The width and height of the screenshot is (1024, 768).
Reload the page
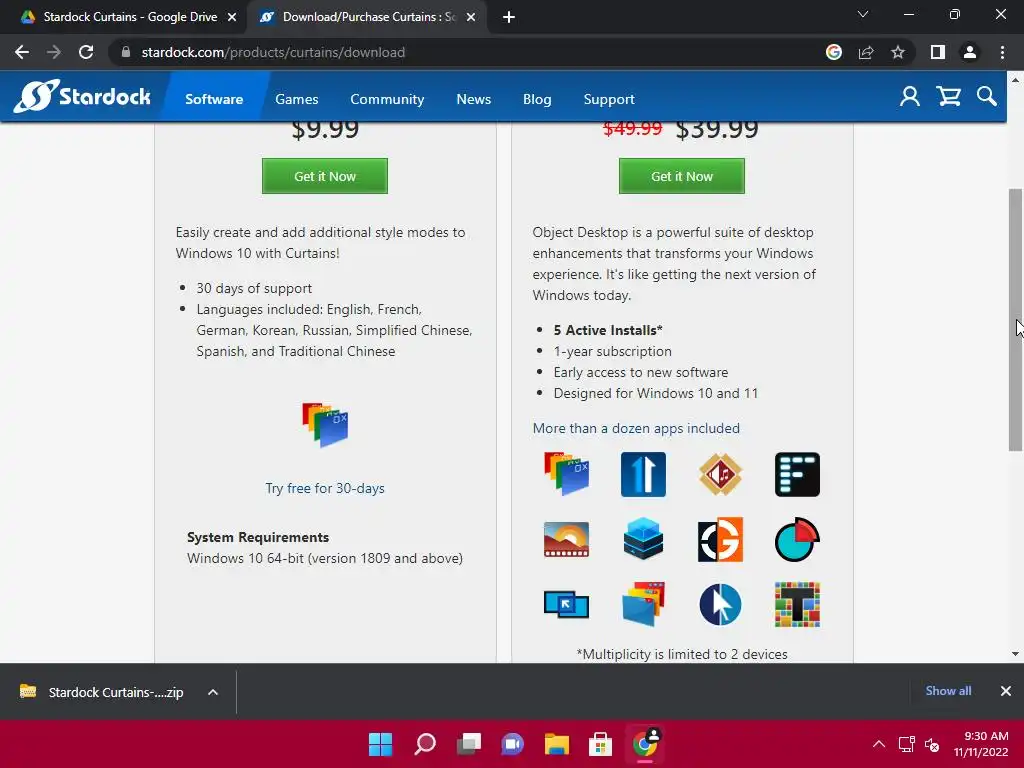pos(86,52)
